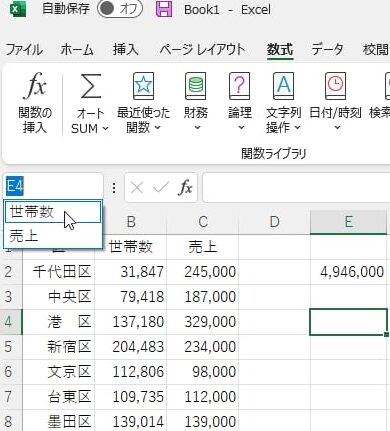Click the cell containing 文京区
Viewport: 390px width, 431px height.
click(59, 372)
